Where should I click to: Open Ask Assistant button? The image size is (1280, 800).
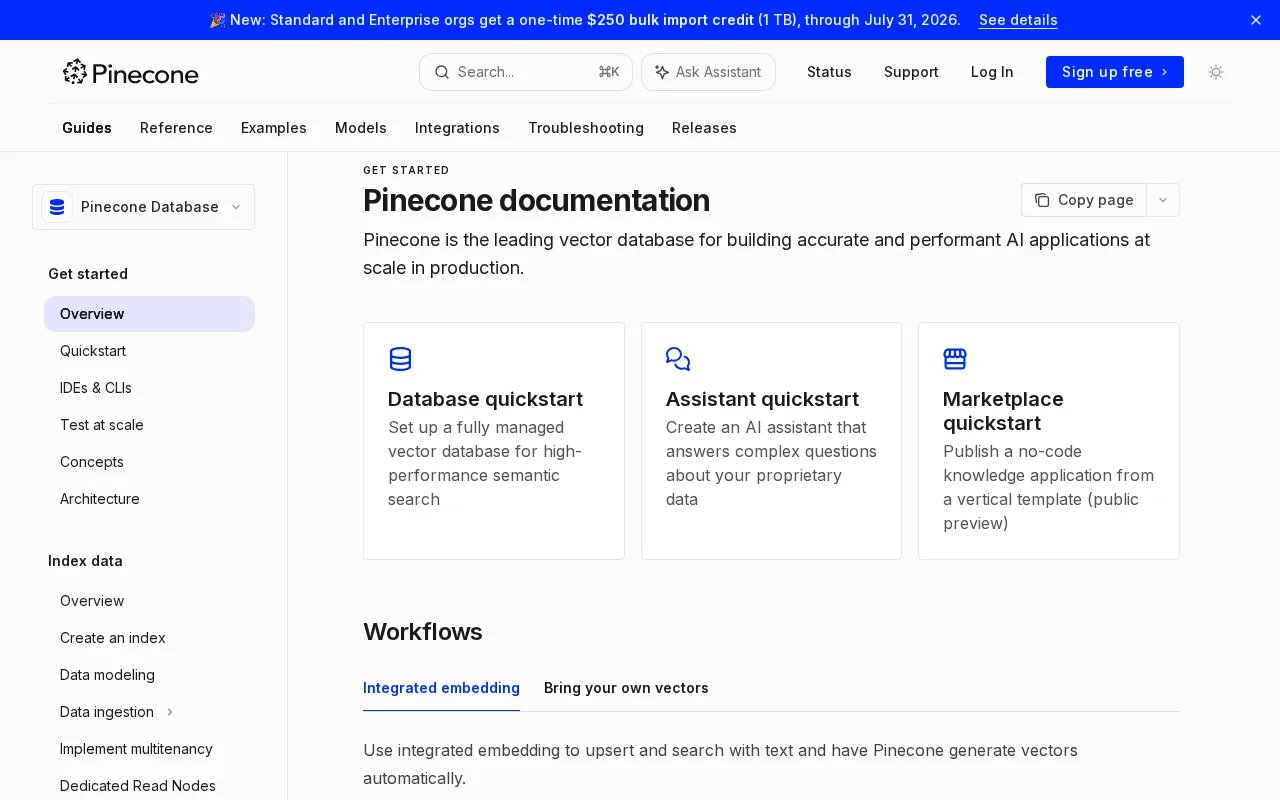point(708,72)
